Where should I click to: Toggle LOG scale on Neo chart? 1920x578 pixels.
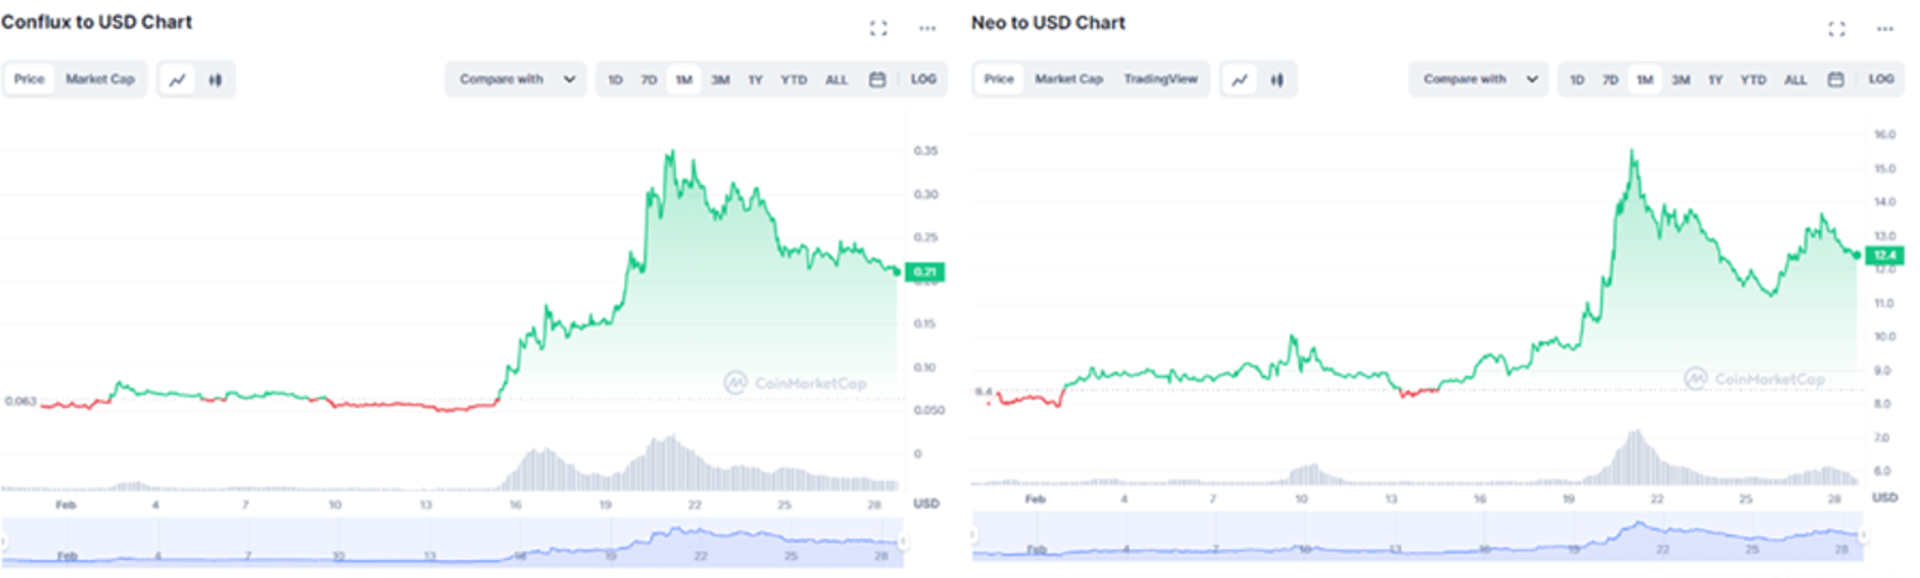tap(1881, 80)
